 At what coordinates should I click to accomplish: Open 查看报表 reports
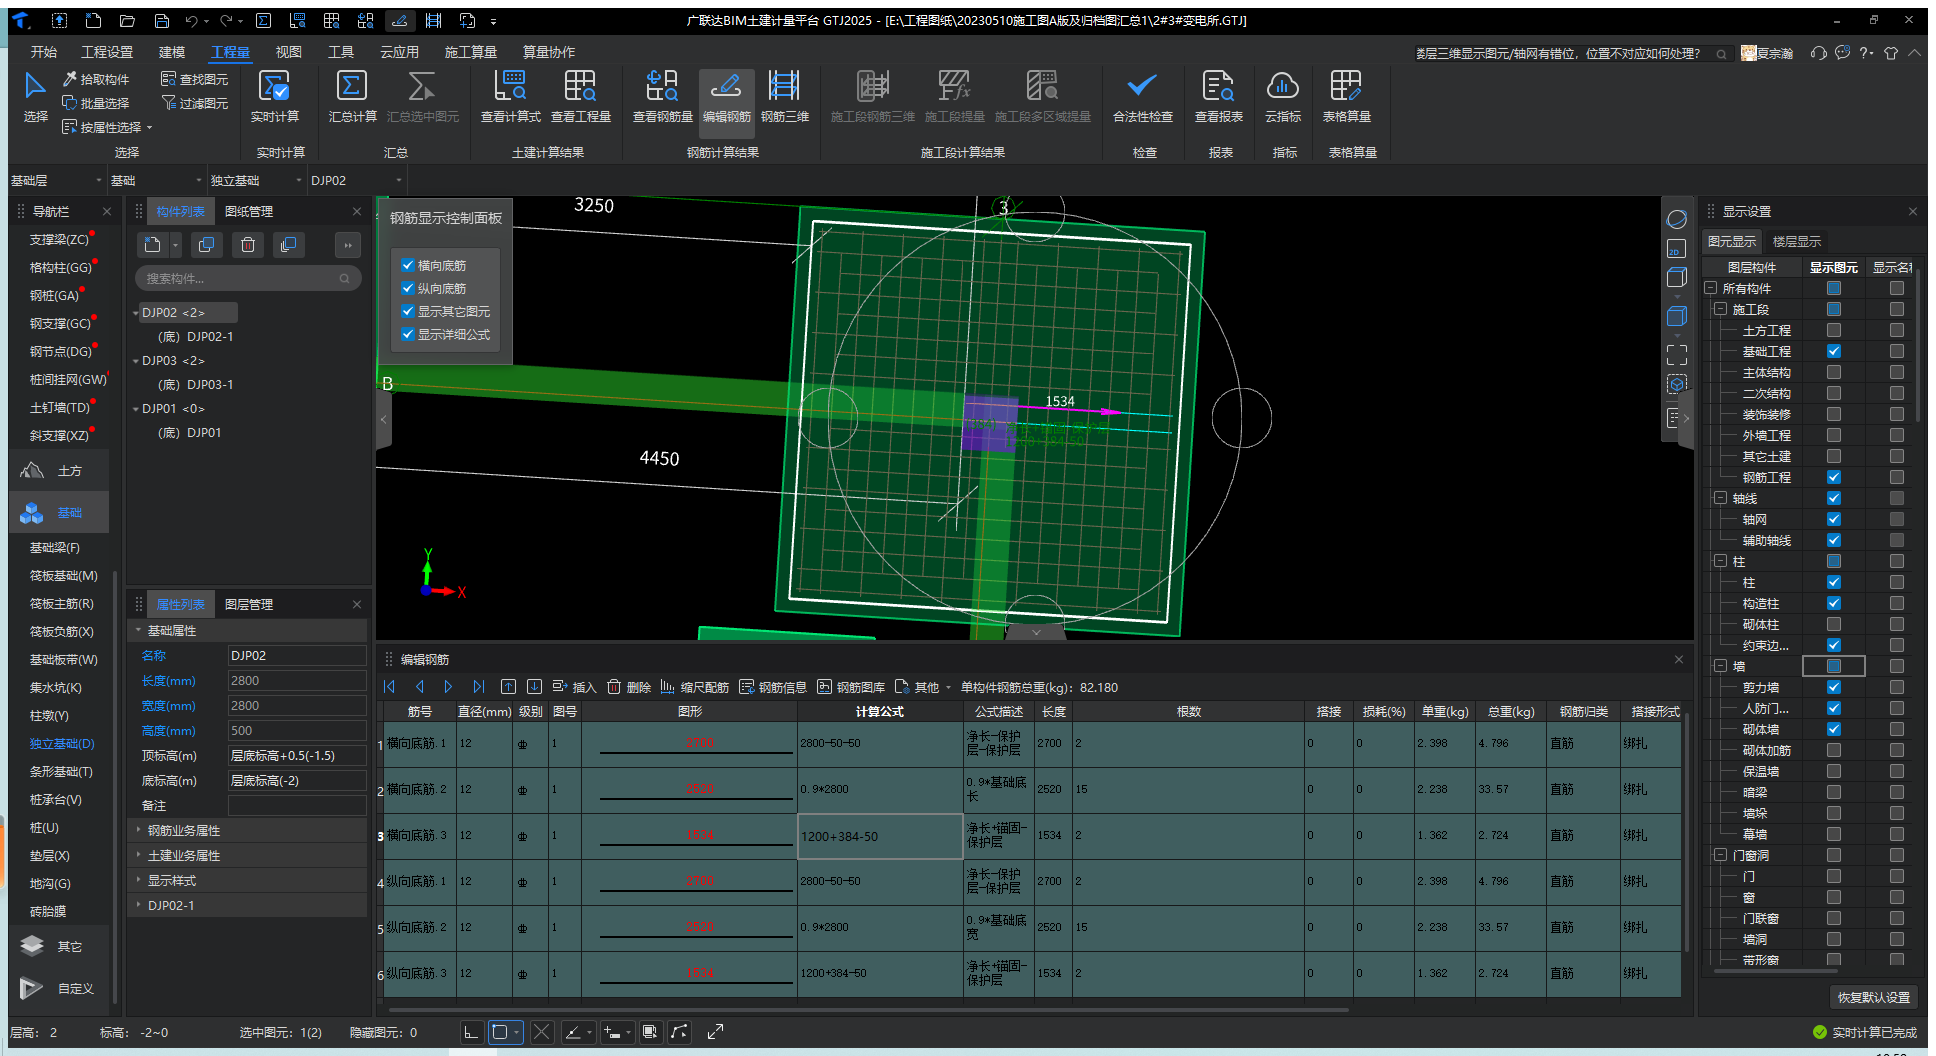pos(1218,97)
